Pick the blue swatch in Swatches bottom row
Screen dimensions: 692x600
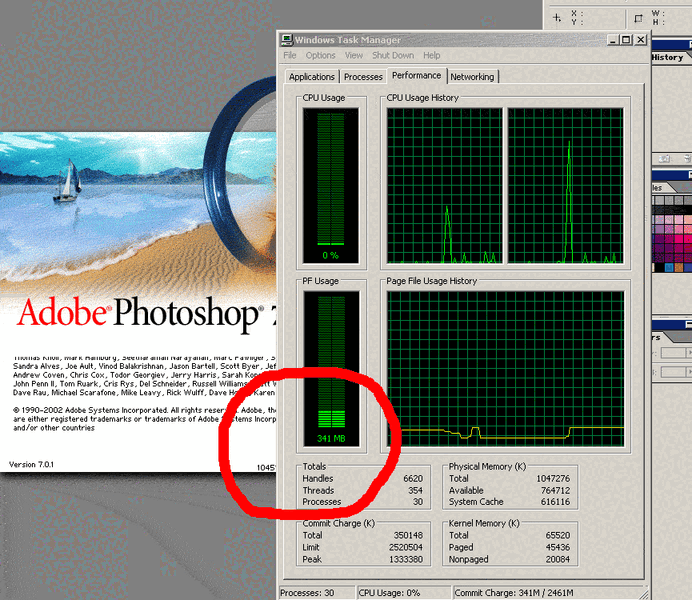[669, 268]
